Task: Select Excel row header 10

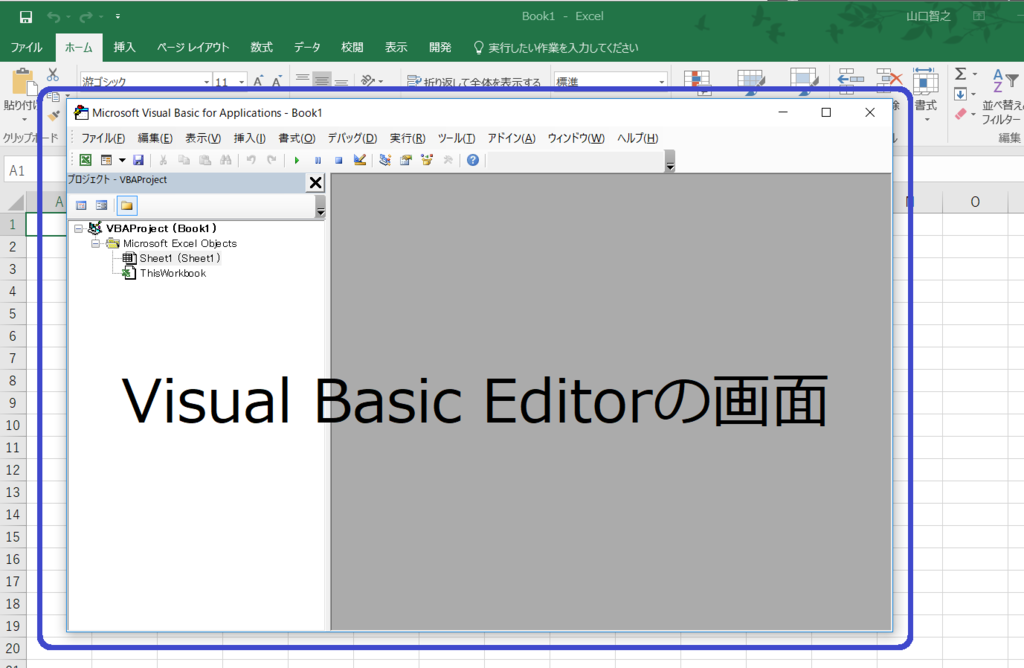Action: [12, 425]
